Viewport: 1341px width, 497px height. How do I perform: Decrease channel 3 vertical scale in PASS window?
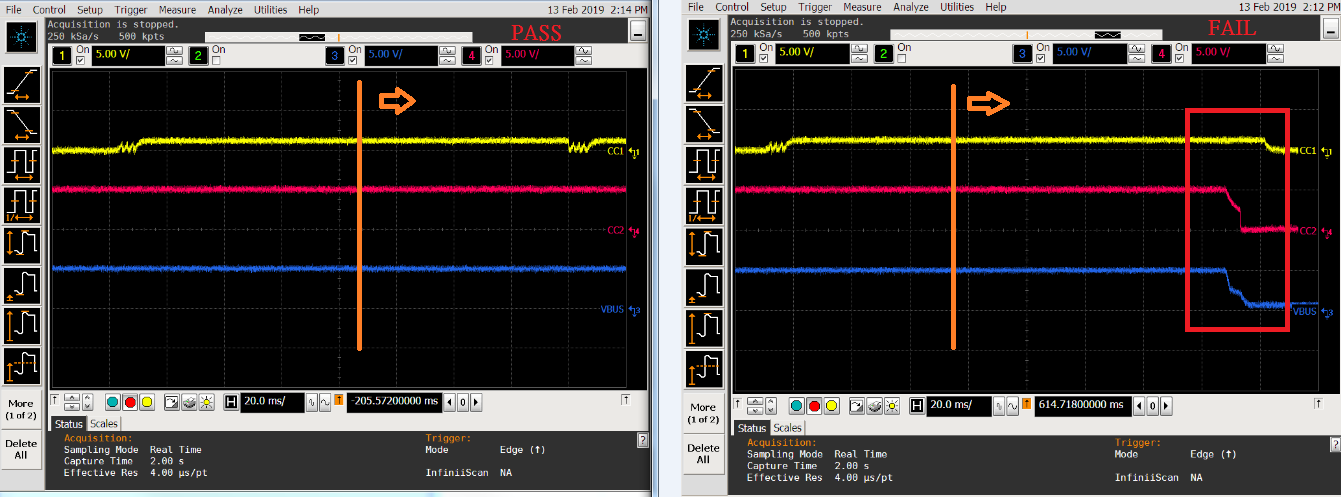point(447,60)
